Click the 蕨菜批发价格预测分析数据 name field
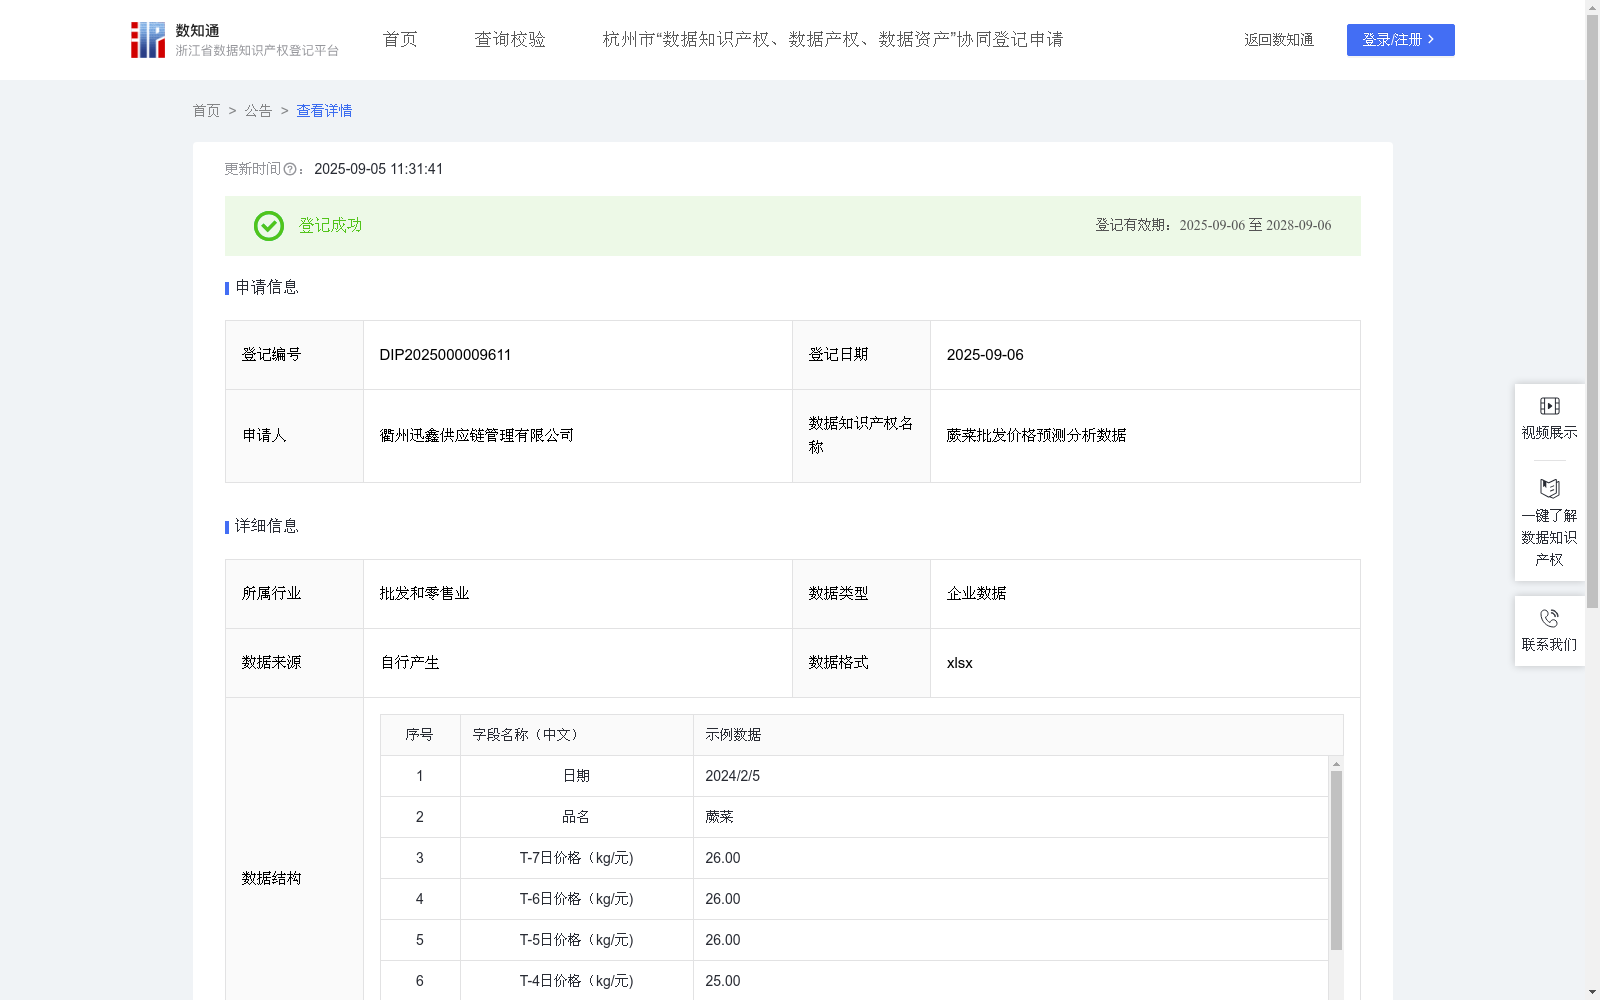 point(1035,435)
